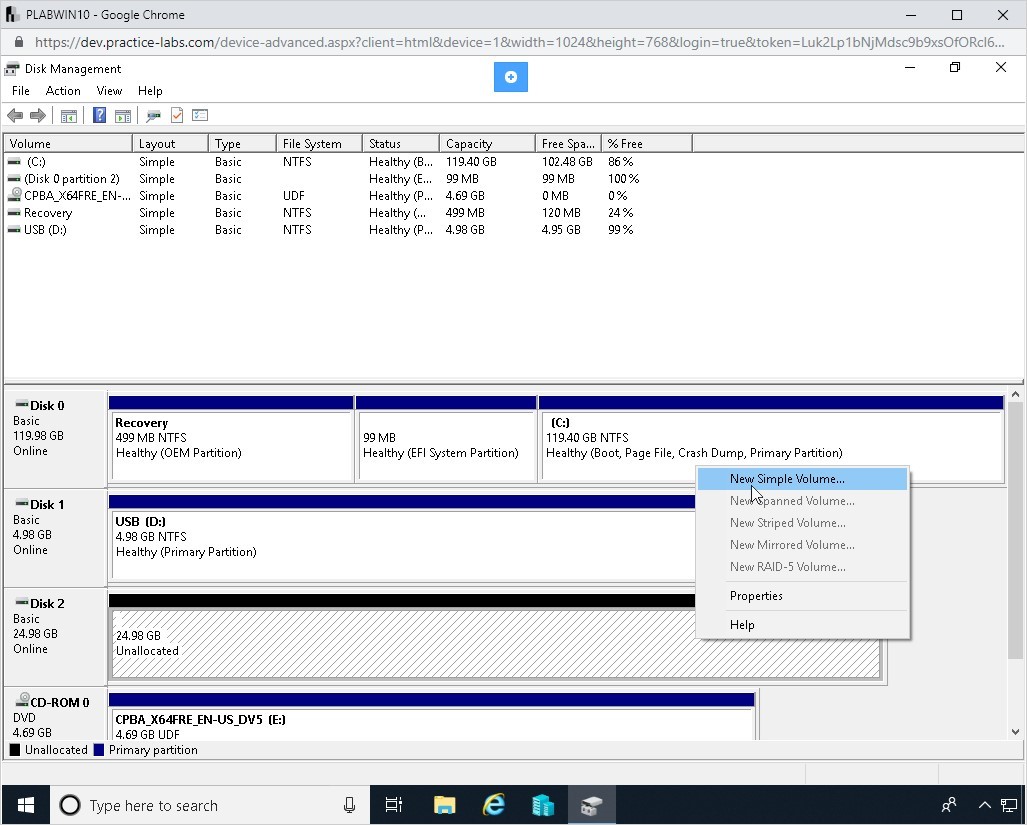Image resolution: width=1027 pixels, height=825 pixels.
Task: Open the People icon in the system tray
Action: click(x=949, y=804)
